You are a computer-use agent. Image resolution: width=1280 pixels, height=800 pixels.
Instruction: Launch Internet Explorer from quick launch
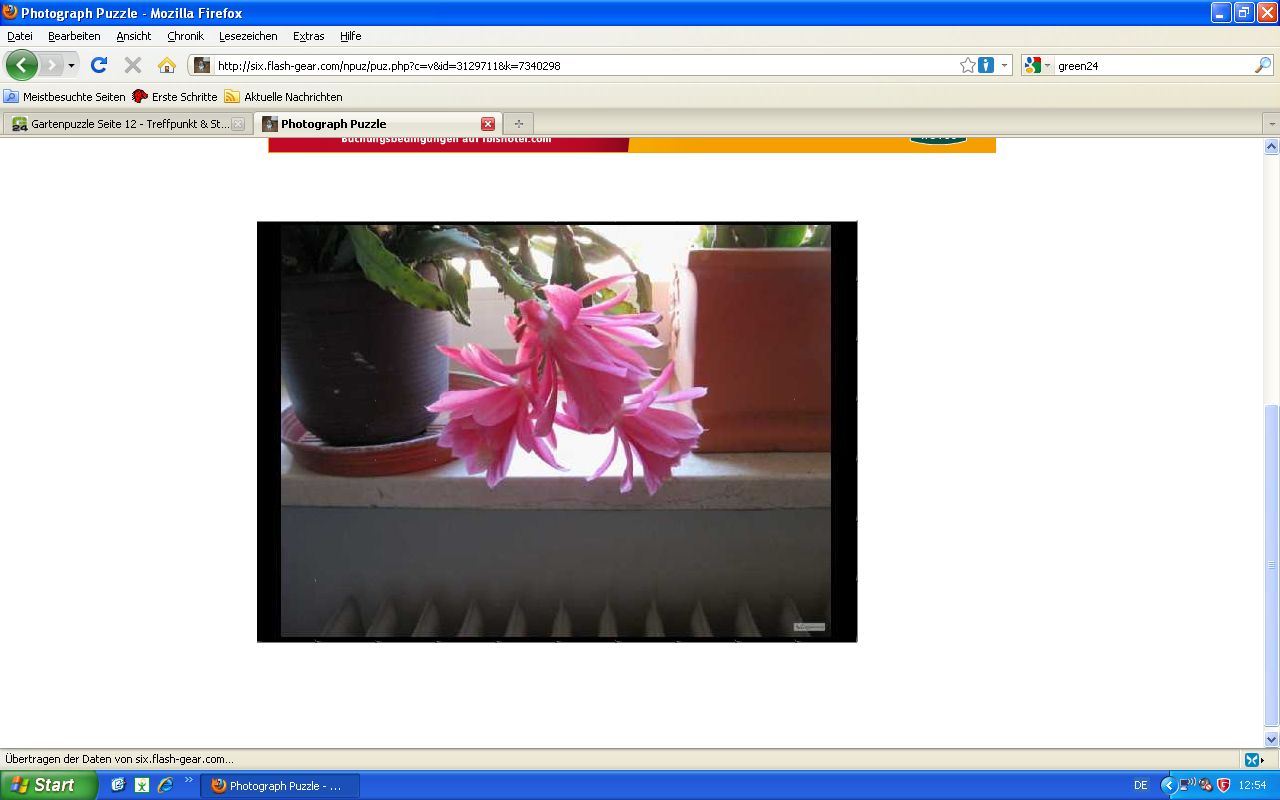tap(165, 785)
